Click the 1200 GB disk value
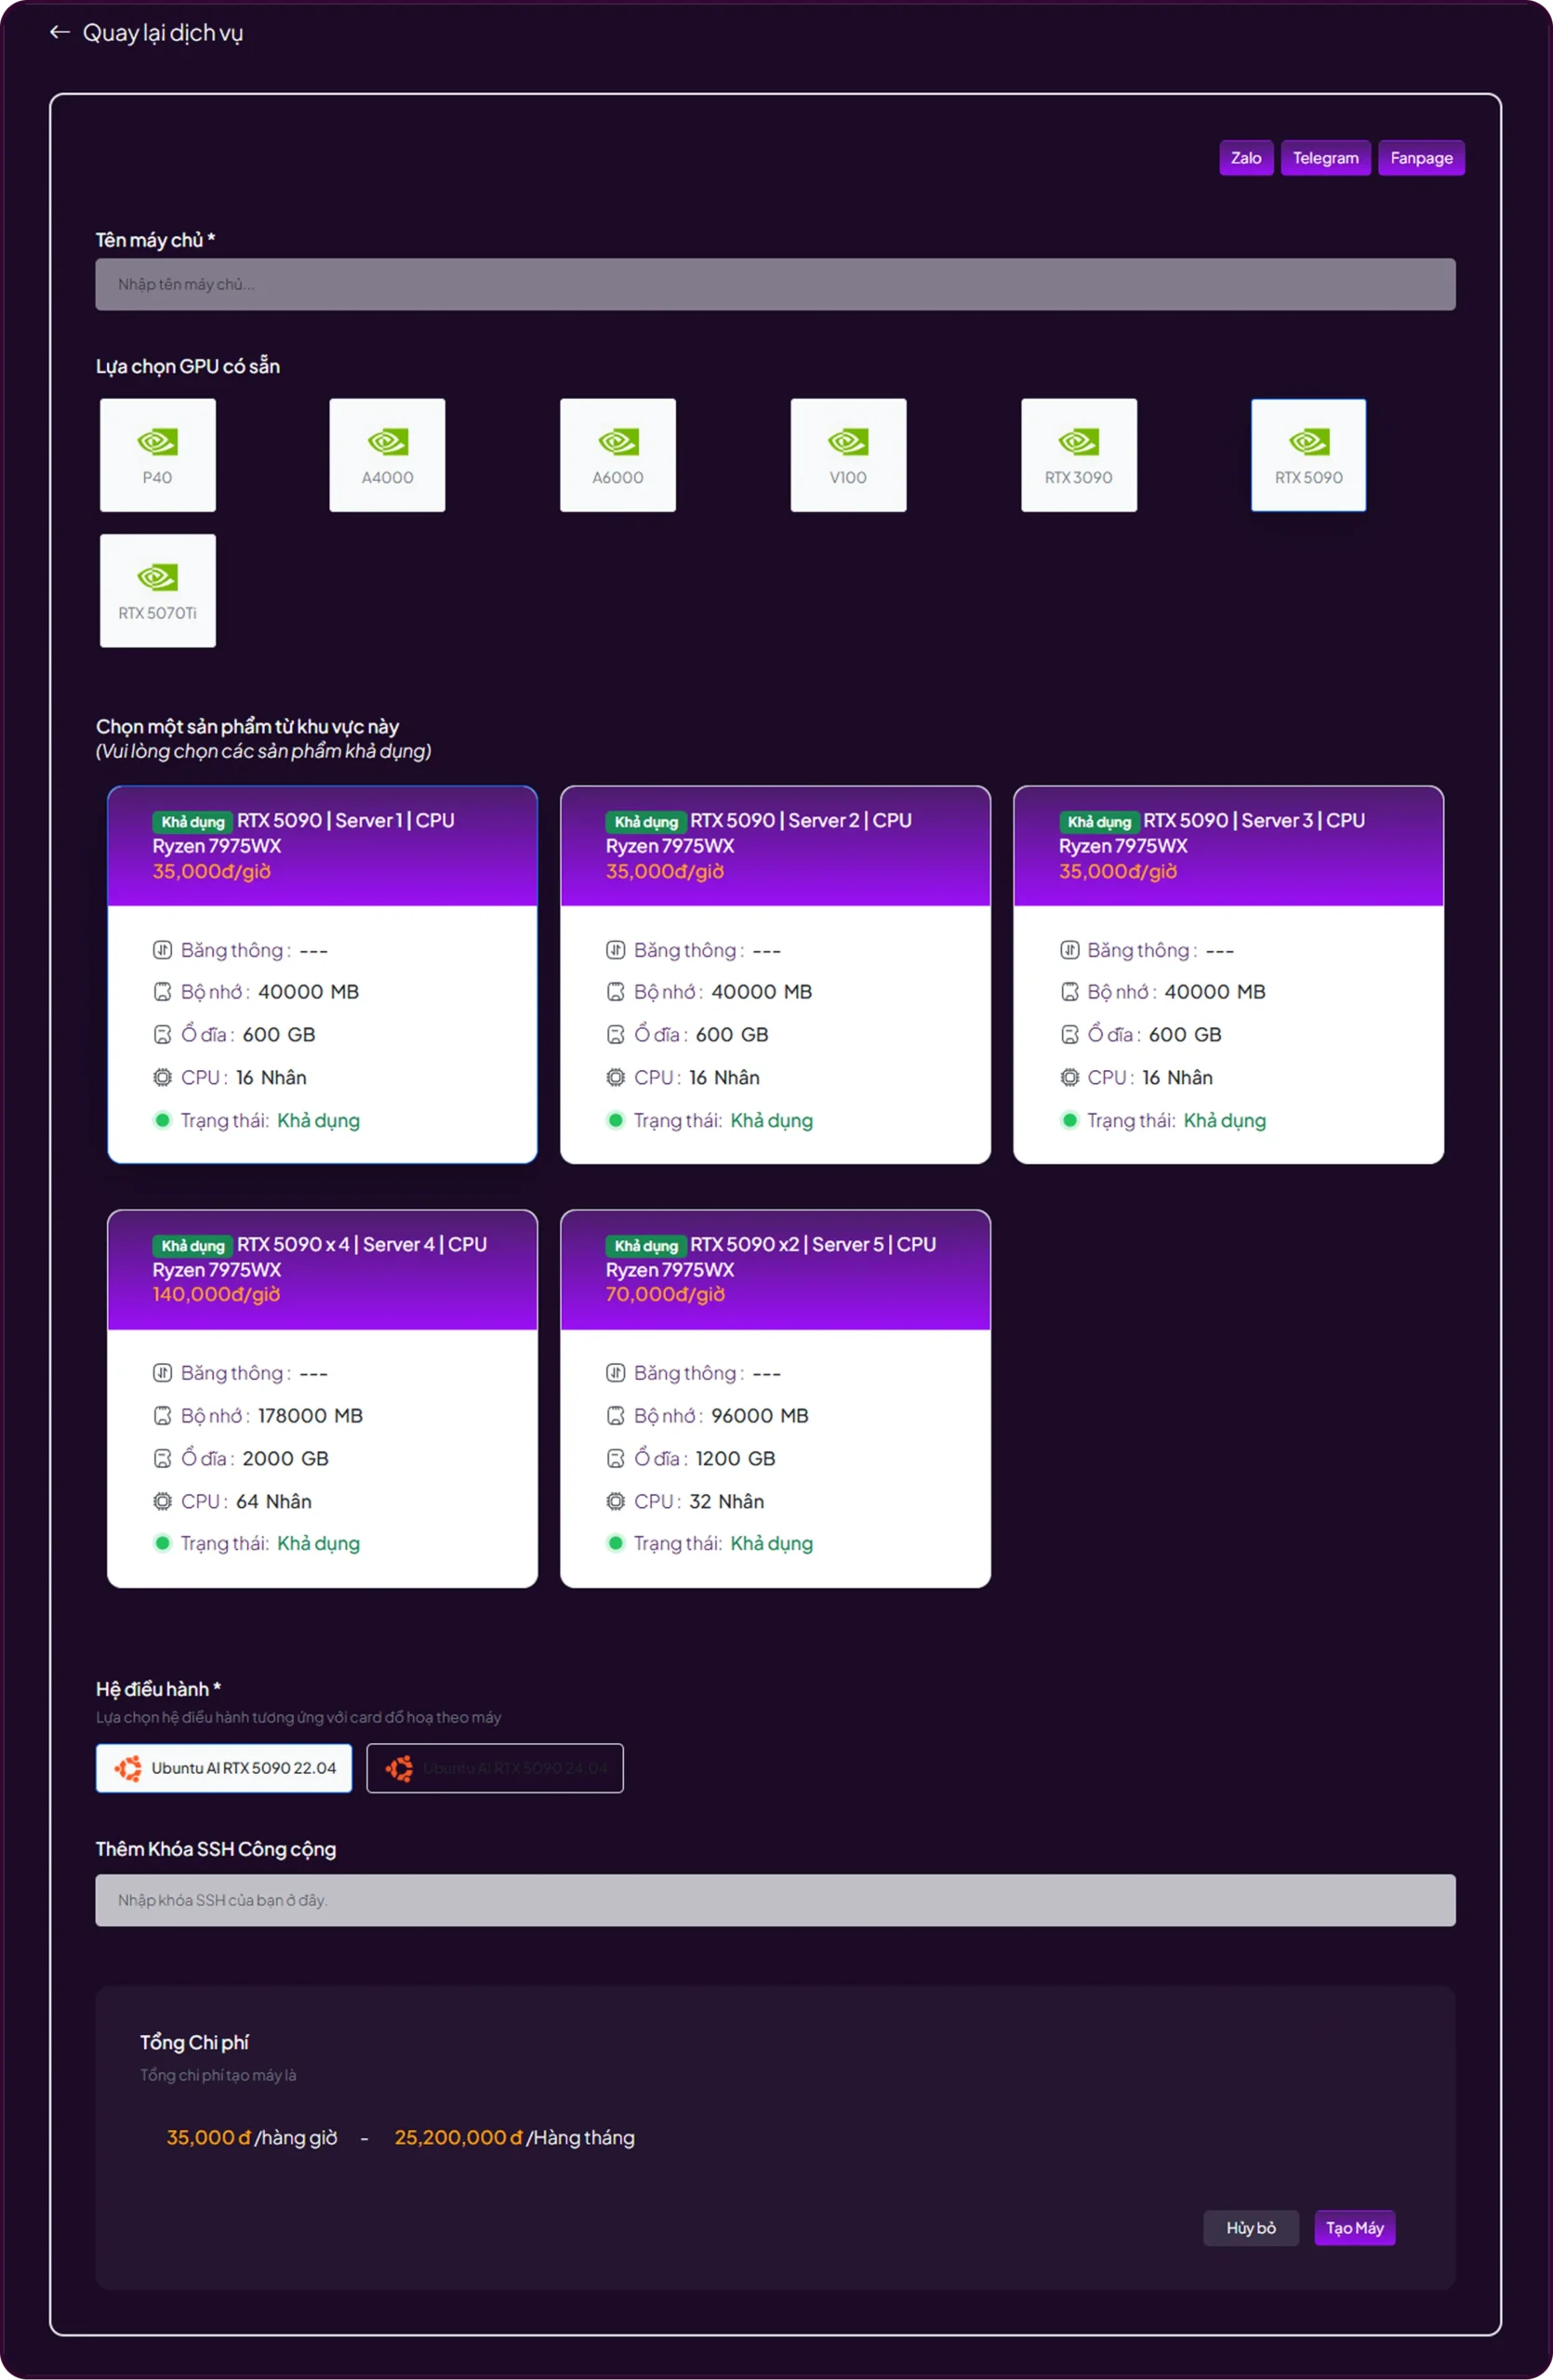The image size is (1553, 2380). 735,1458
